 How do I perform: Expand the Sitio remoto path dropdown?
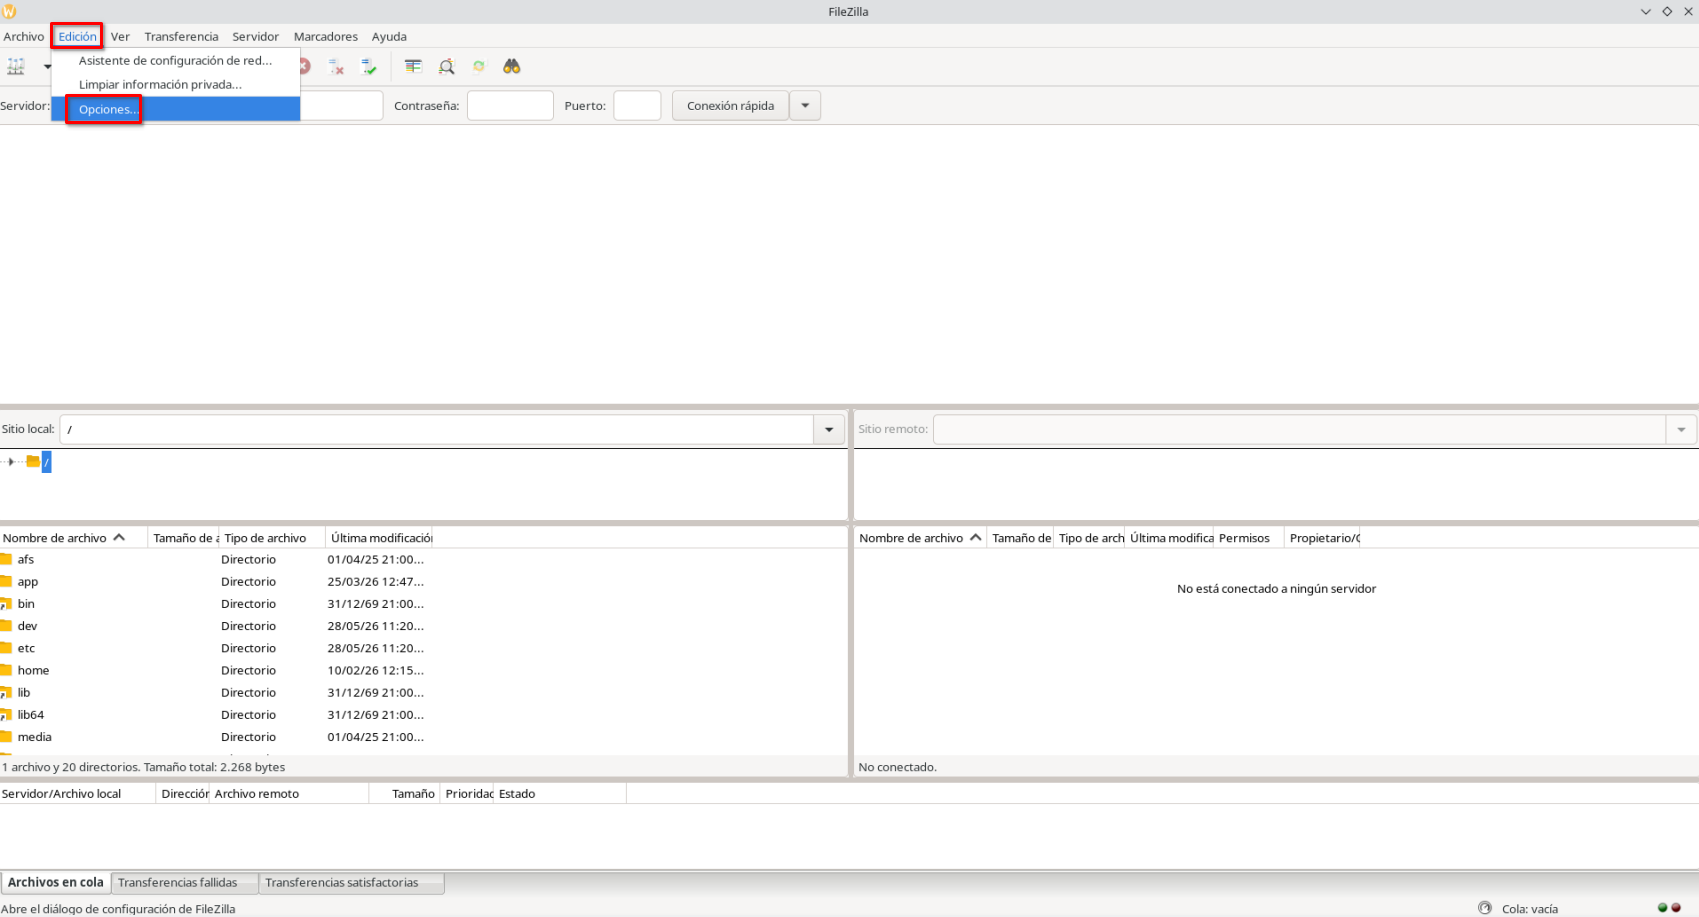(1681, 430)
